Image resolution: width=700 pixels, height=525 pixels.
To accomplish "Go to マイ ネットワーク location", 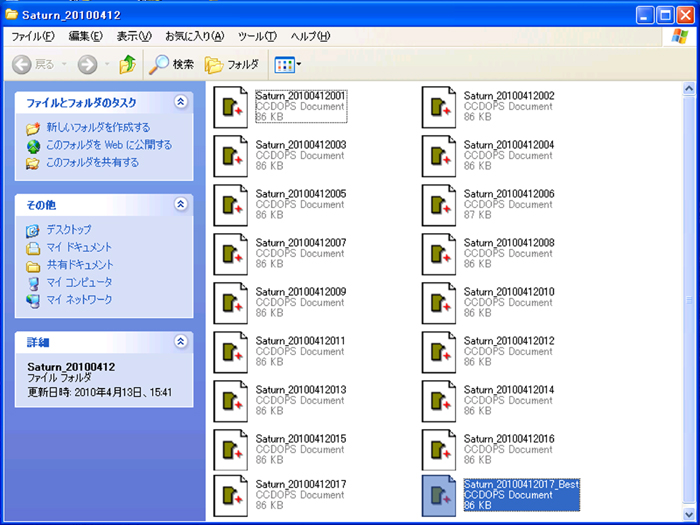I will [x=79, y=300].
